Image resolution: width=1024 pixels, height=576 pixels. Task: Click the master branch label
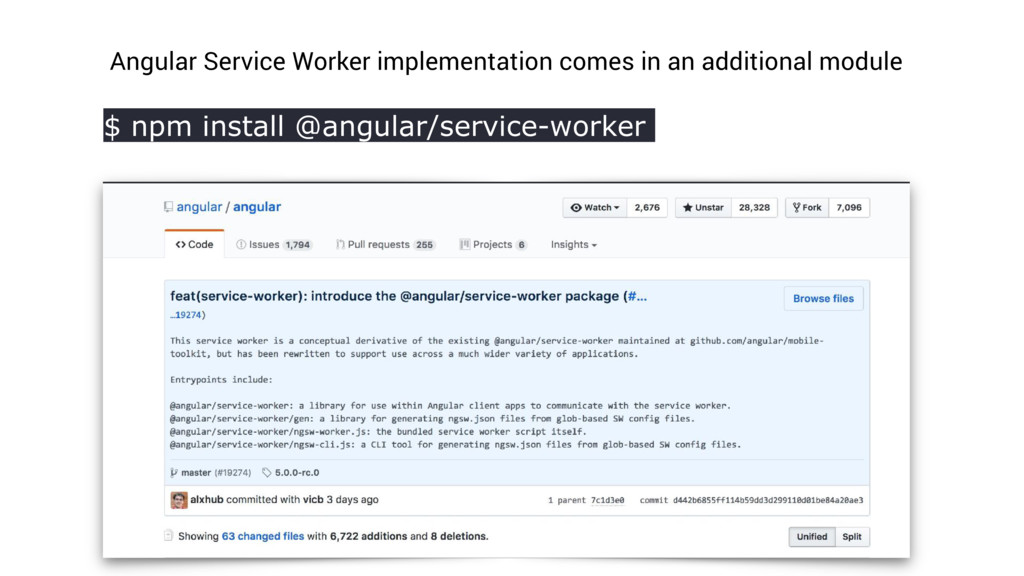click(x=196, y=472)
